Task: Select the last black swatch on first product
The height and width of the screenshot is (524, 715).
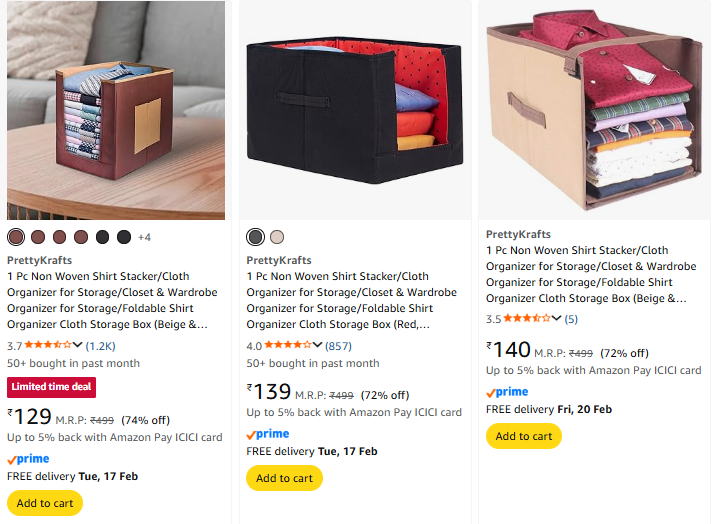Action: click(124, 237)
